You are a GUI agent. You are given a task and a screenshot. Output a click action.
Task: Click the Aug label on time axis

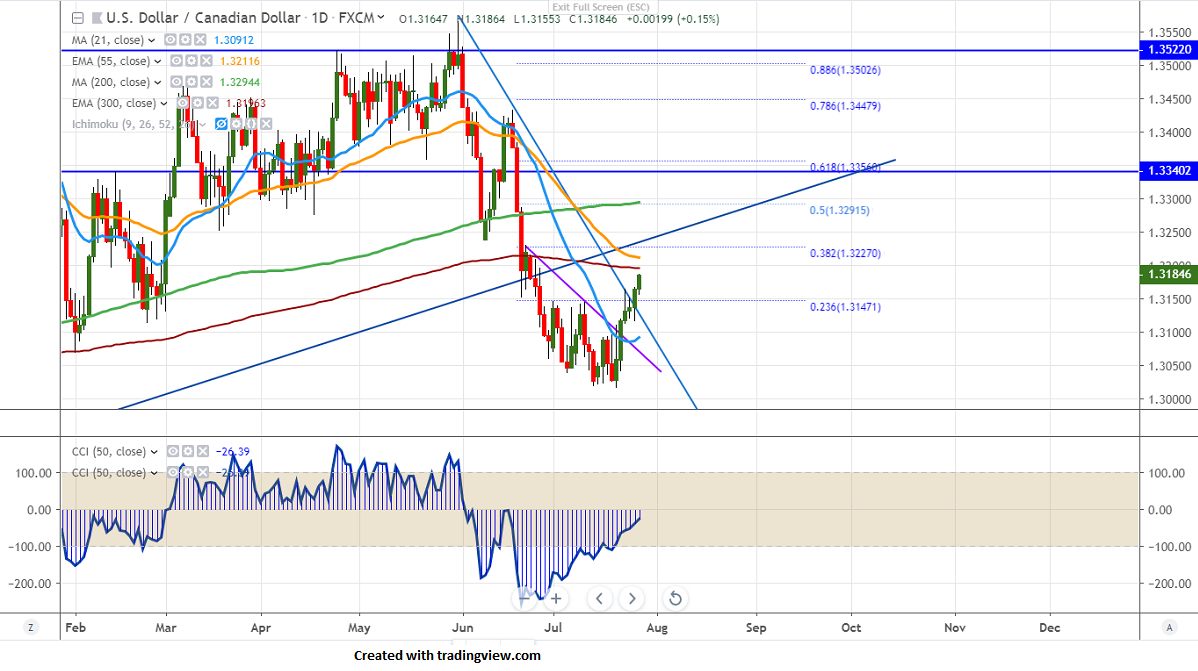coord(657,627)
